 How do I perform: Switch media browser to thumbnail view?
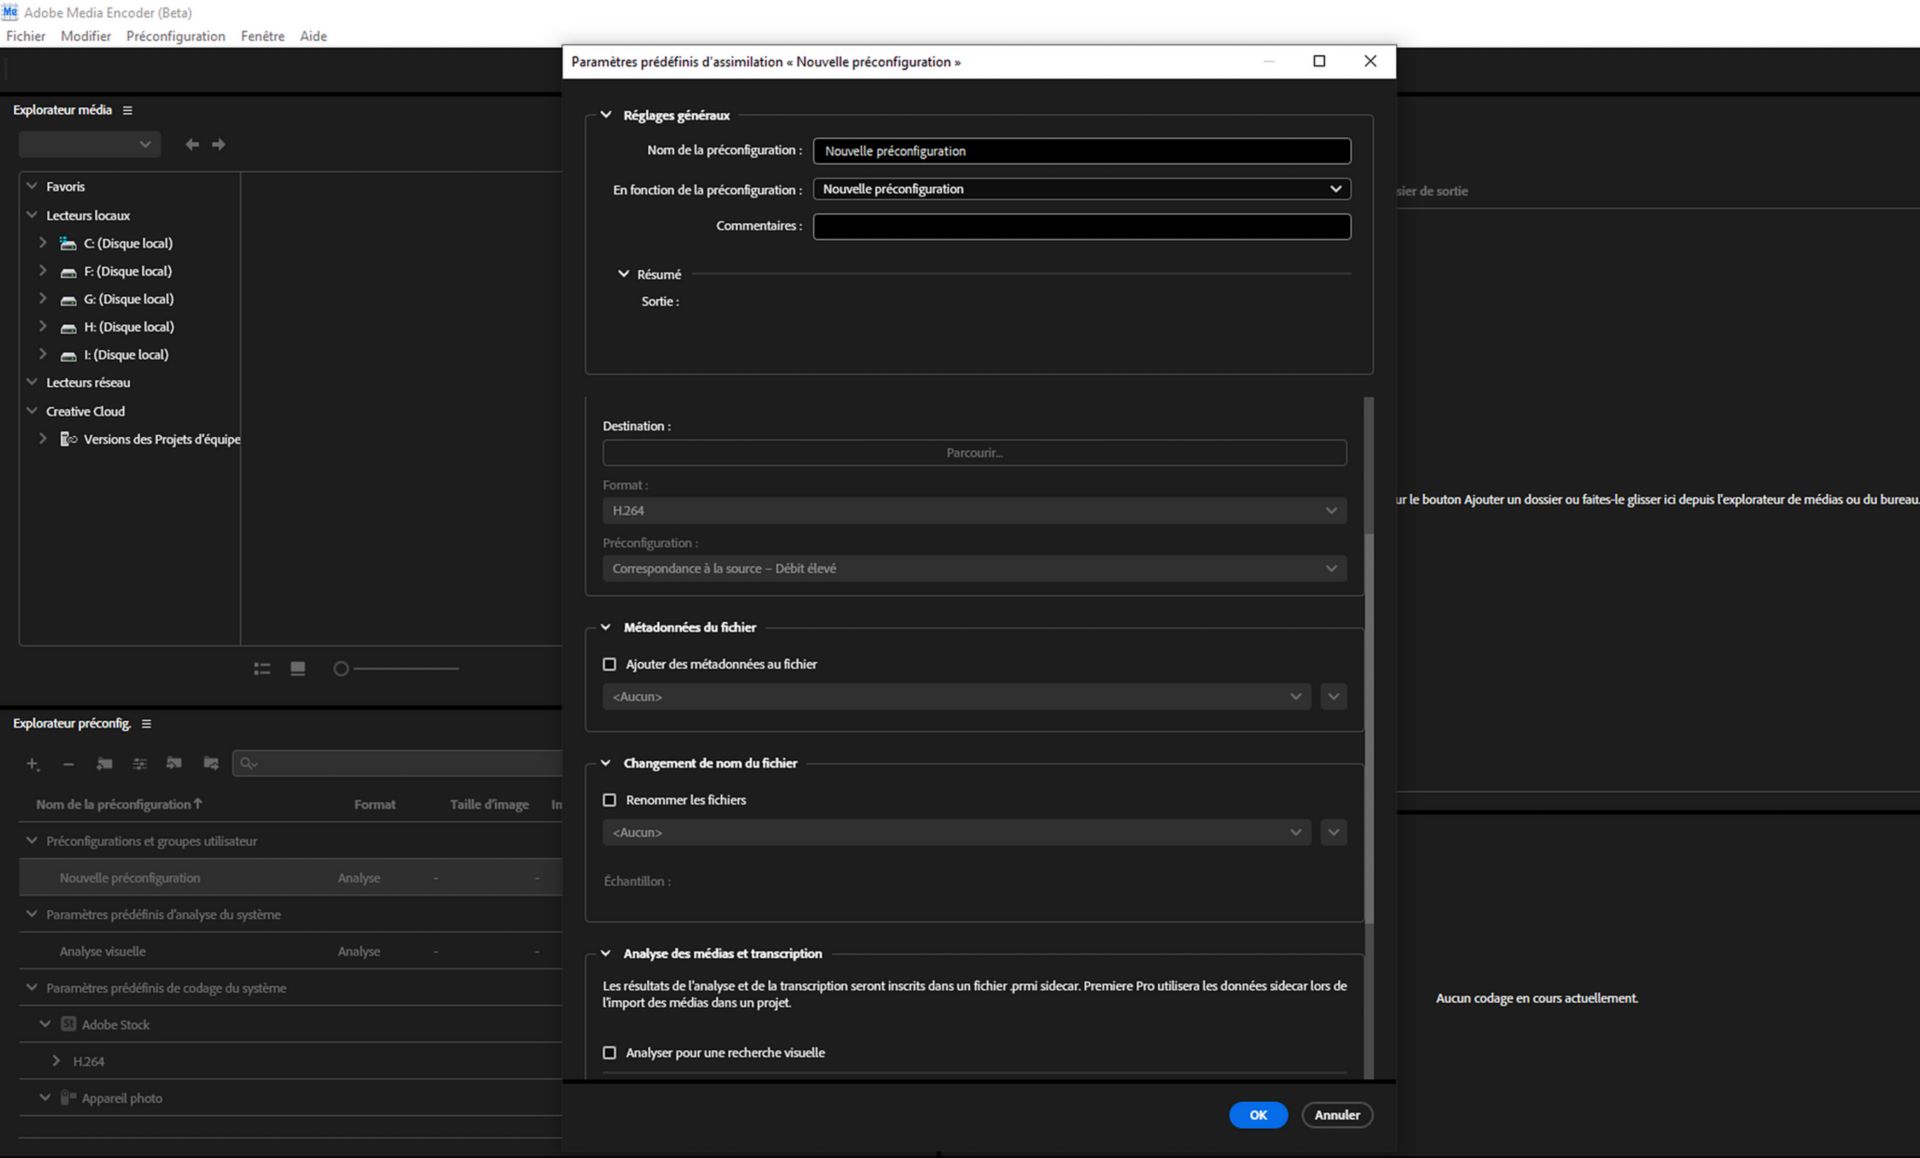298,668
